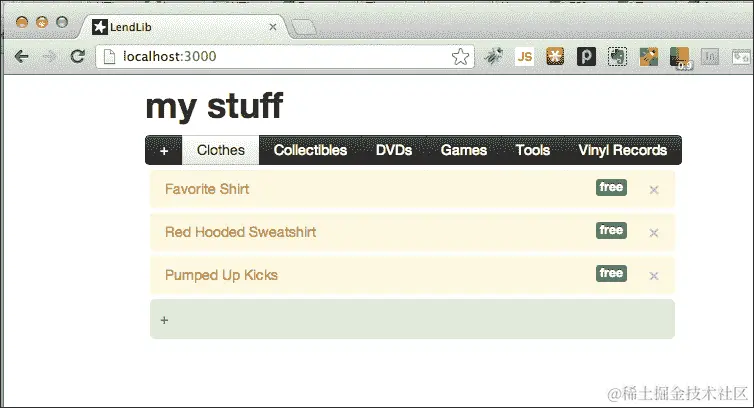Select the LendLib browser tab

[x=183, y=27]
